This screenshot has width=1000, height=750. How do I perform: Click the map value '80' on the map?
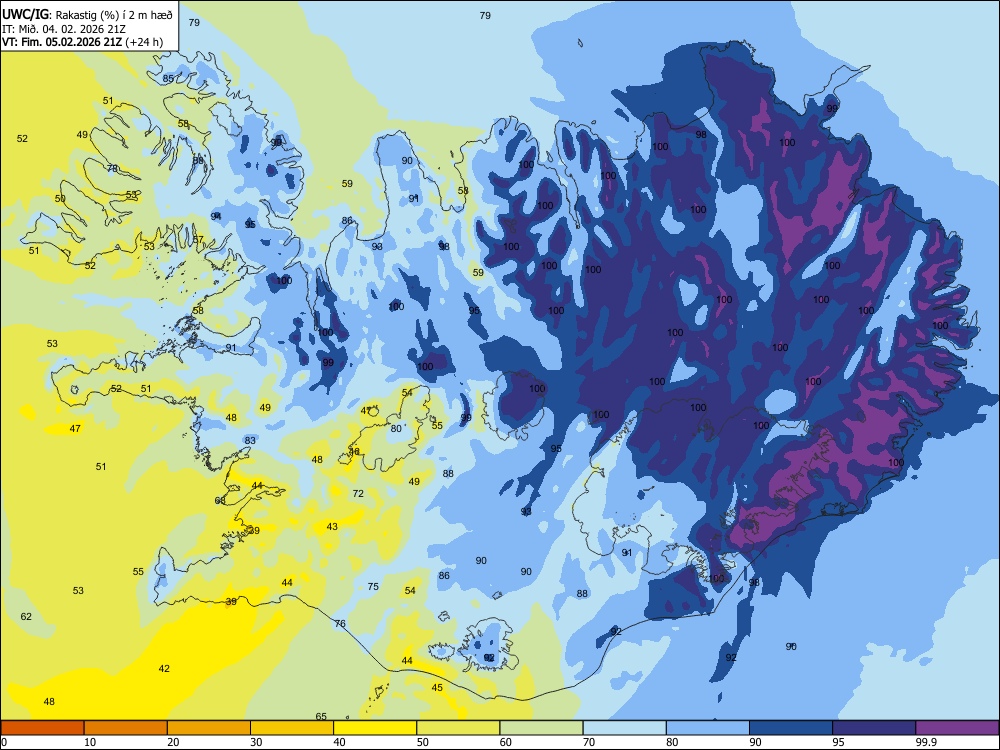pyautogui.click(x=396, y=429)
